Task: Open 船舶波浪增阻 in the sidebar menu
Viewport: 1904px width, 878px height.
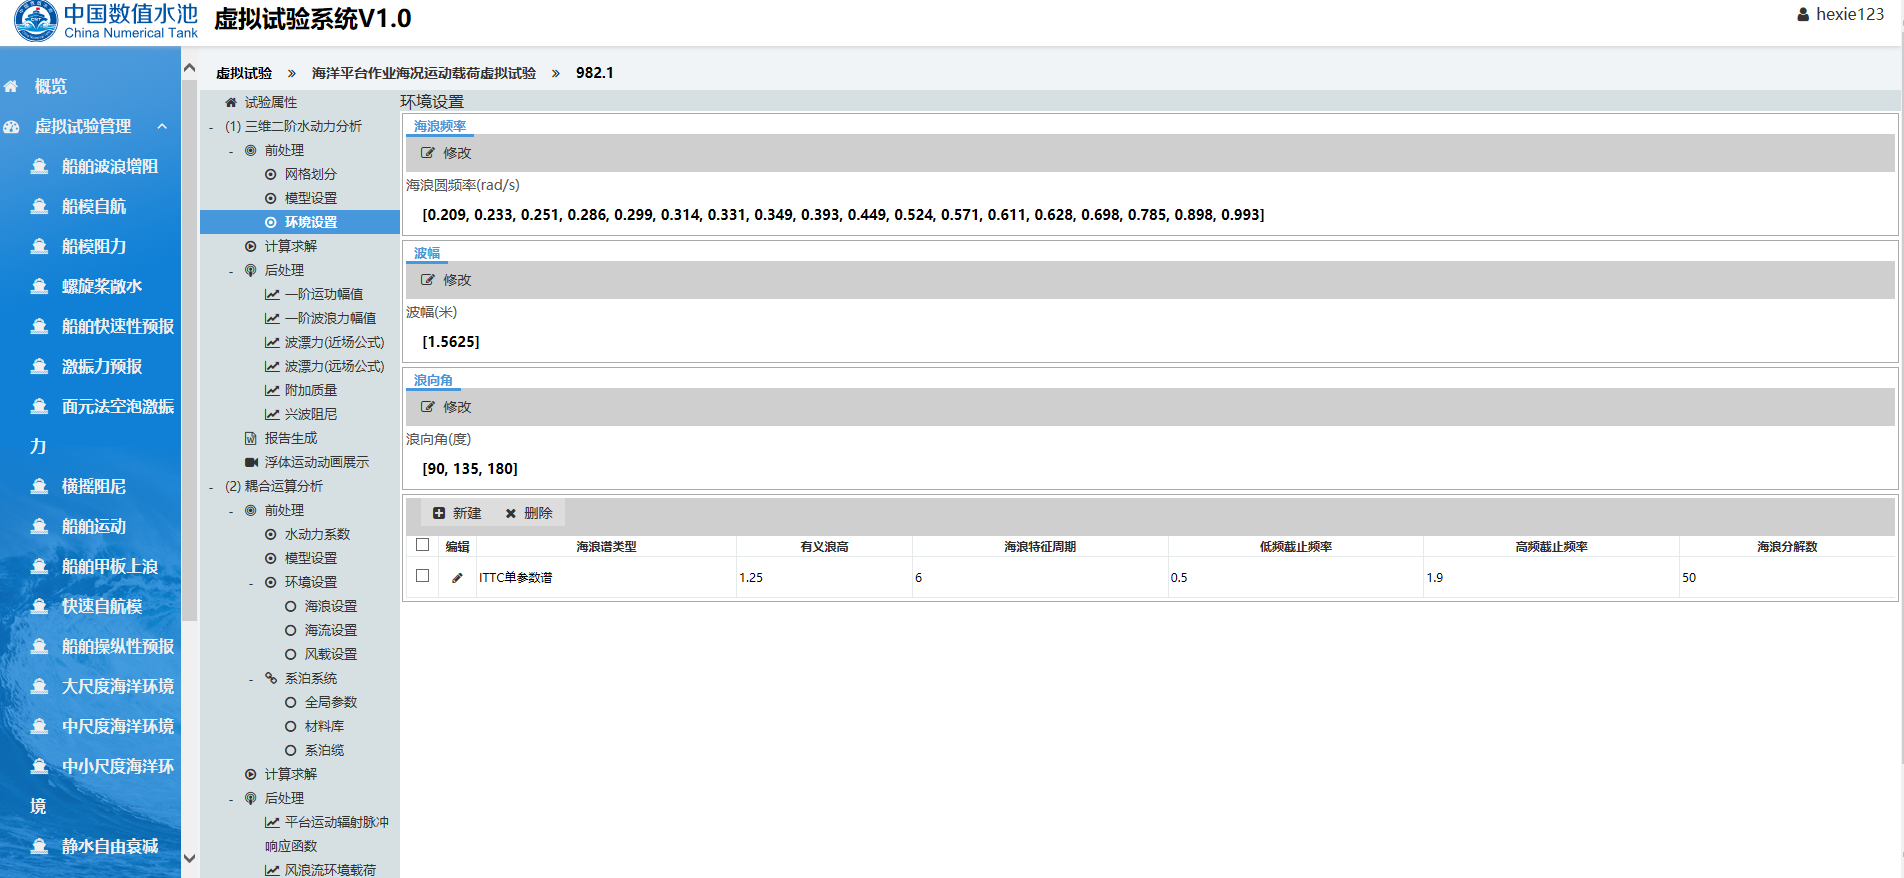Action: tap(109, 166)
